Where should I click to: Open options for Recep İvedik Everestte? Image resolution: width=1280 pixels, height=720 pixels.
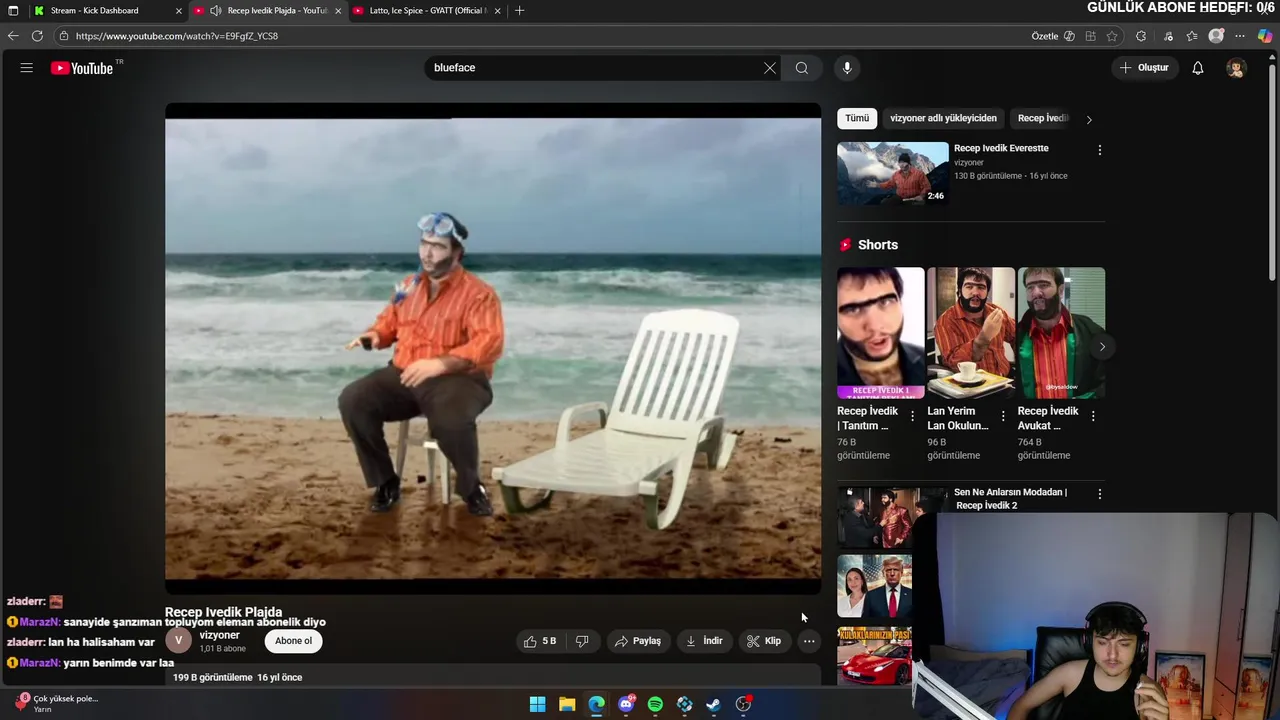[1100, 150]
